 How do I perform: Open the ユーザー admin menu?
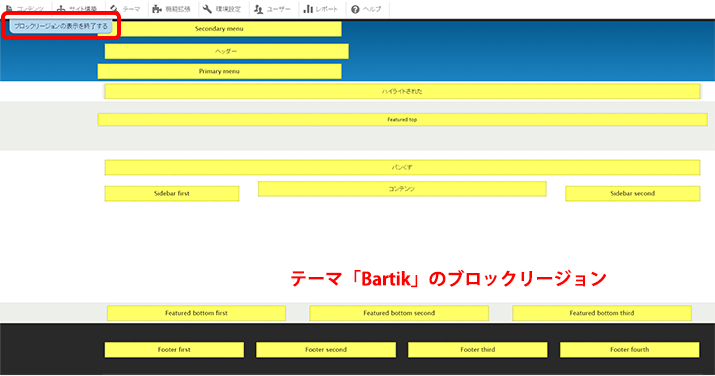tap(272, 9)
